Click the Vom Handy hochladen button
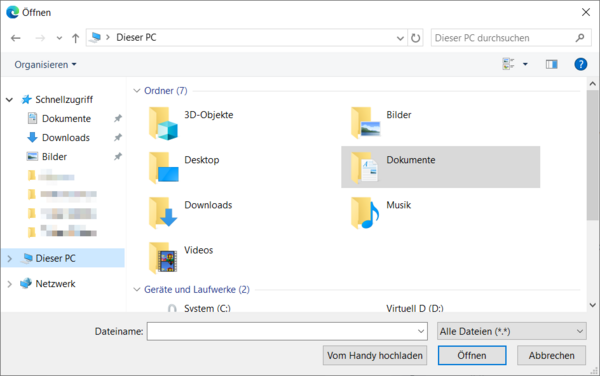This screenshot has width=600, height=376. click(375, 355)
